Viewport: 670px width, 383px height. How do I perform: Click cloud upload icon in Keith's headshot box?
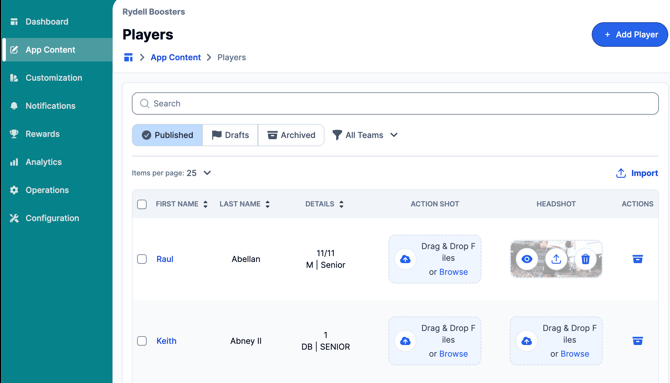(526, 341)
